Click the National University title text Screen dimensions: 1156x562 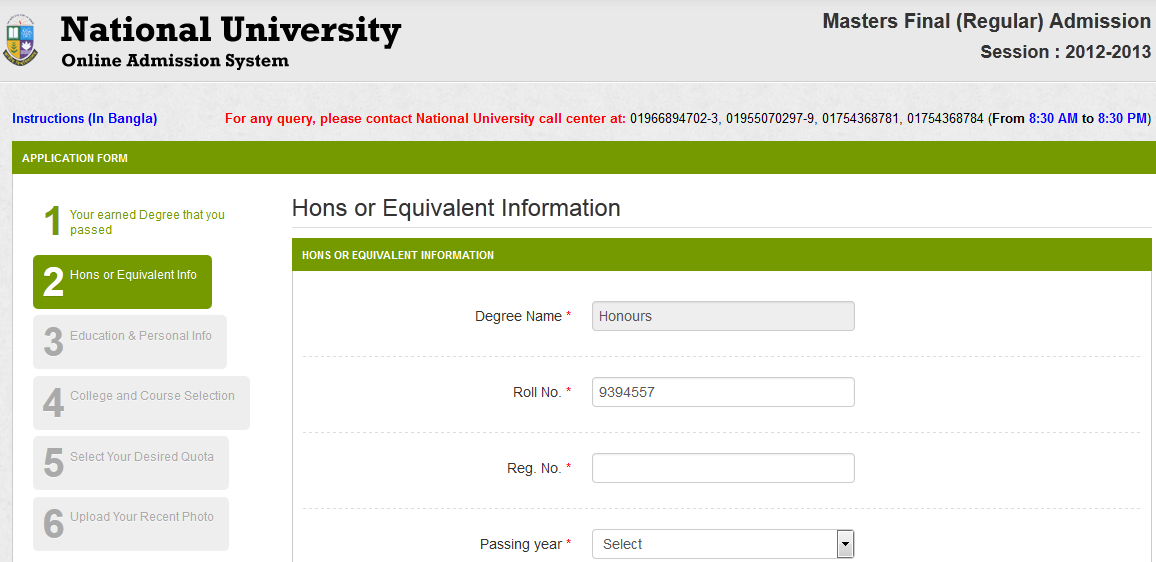[231, 31]
